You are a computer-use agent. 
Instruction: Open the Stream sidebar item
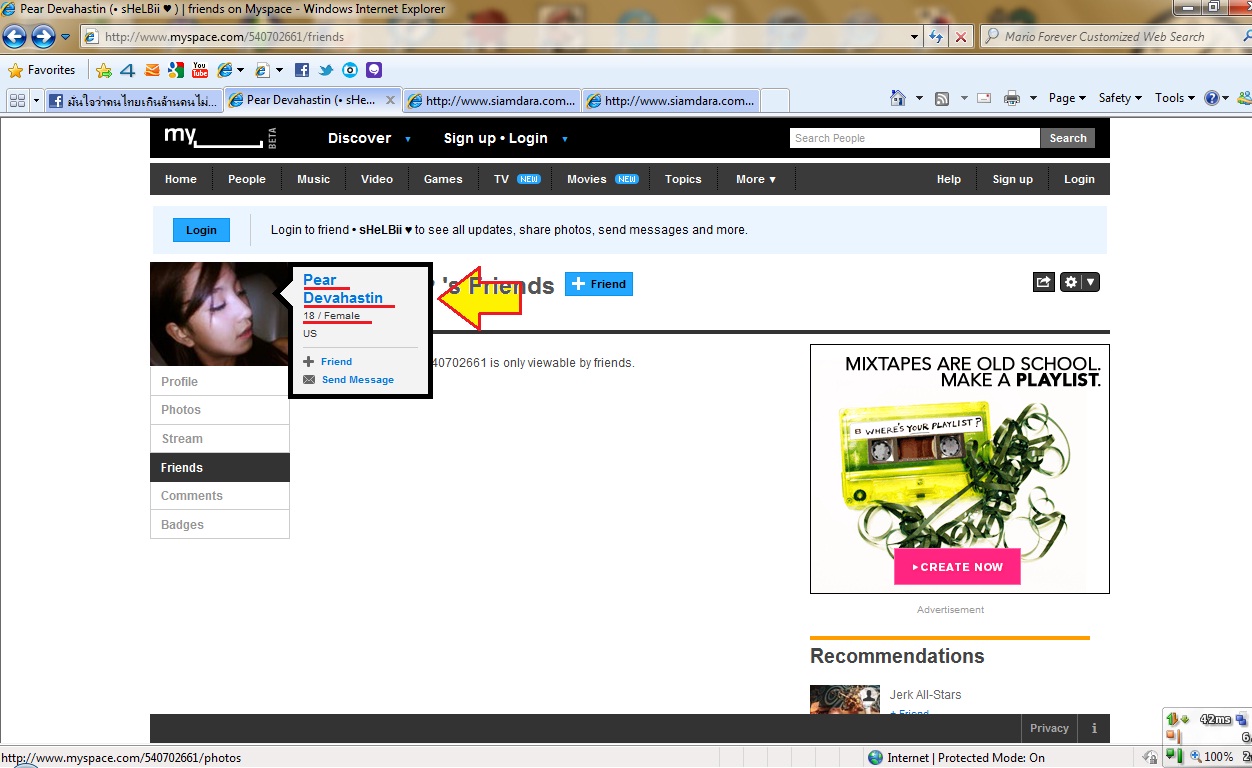[220, 439]
